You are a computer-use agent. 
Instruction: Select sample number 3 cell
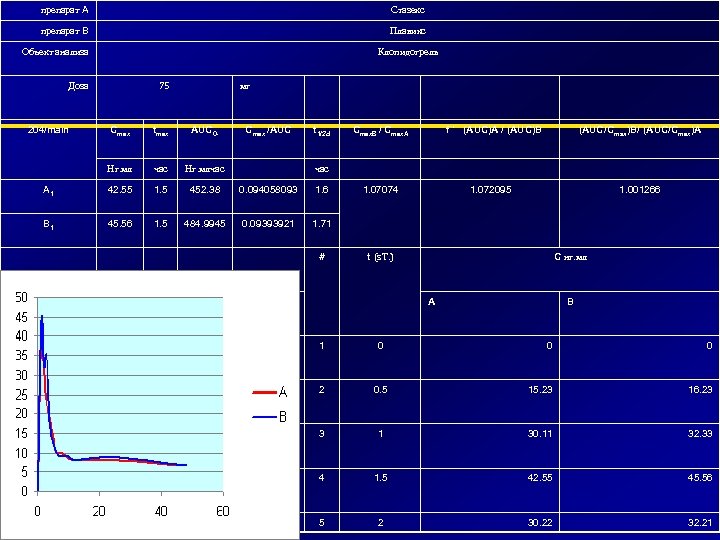pyautogui.click(x=322, y=445)
